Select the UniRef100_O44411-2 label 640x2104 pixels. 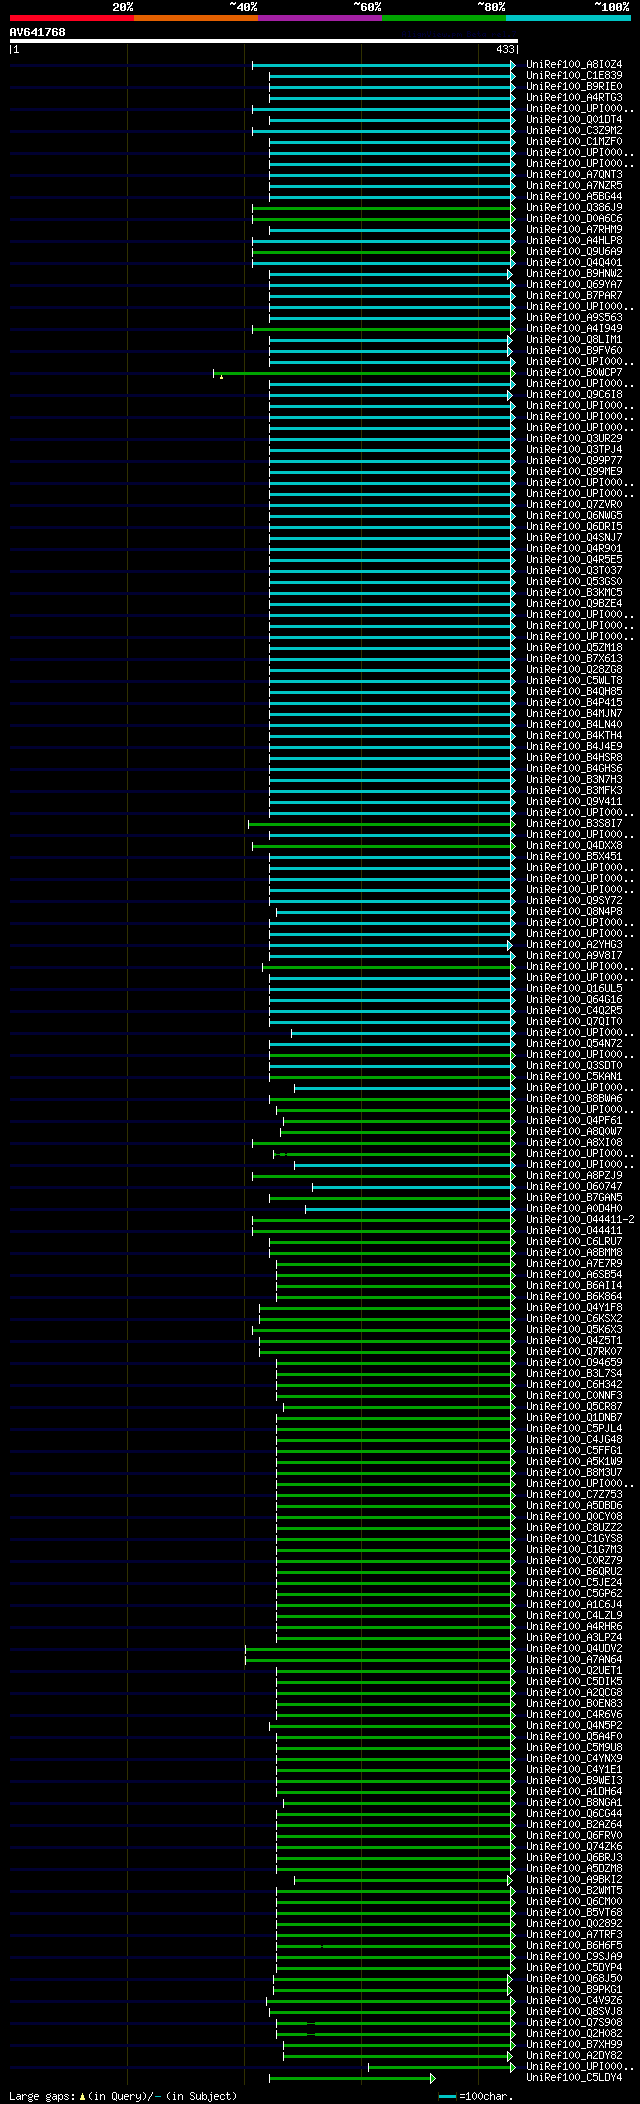(580, 1220)
